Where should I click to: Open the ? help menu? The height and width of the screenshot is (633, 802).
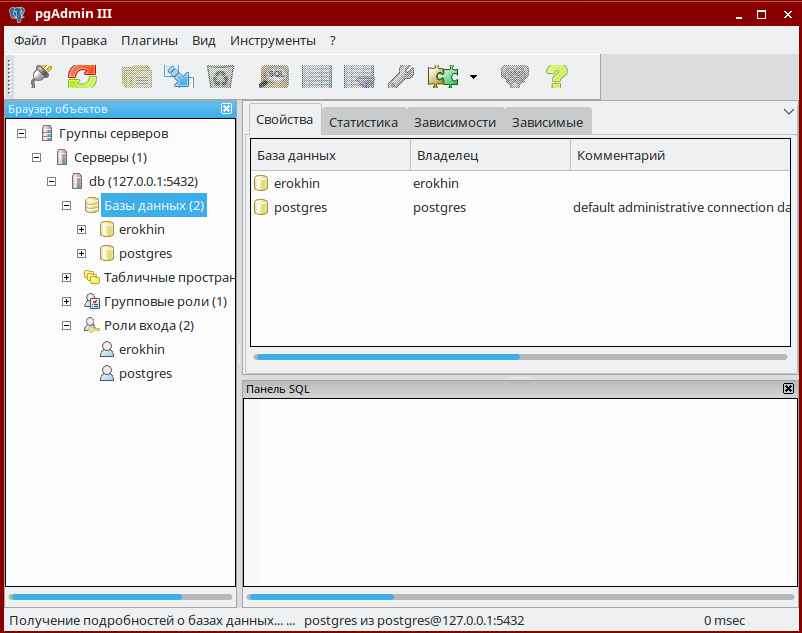click(x=333, y=41)
